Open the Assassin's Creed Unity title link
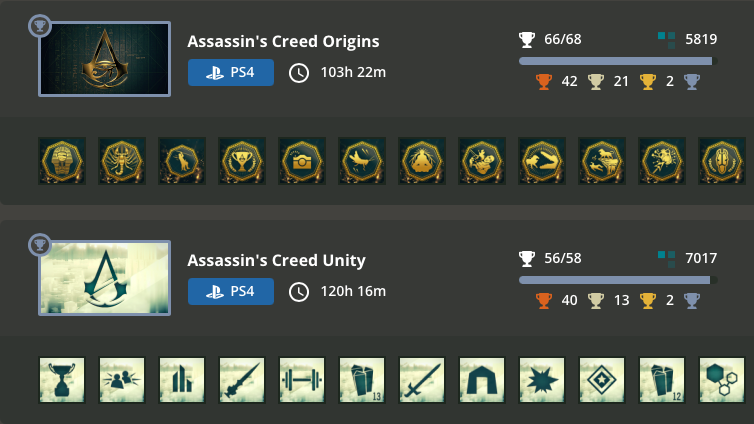Image resolution: width=754 pixels, height=424 pixels. coord(276,261)
